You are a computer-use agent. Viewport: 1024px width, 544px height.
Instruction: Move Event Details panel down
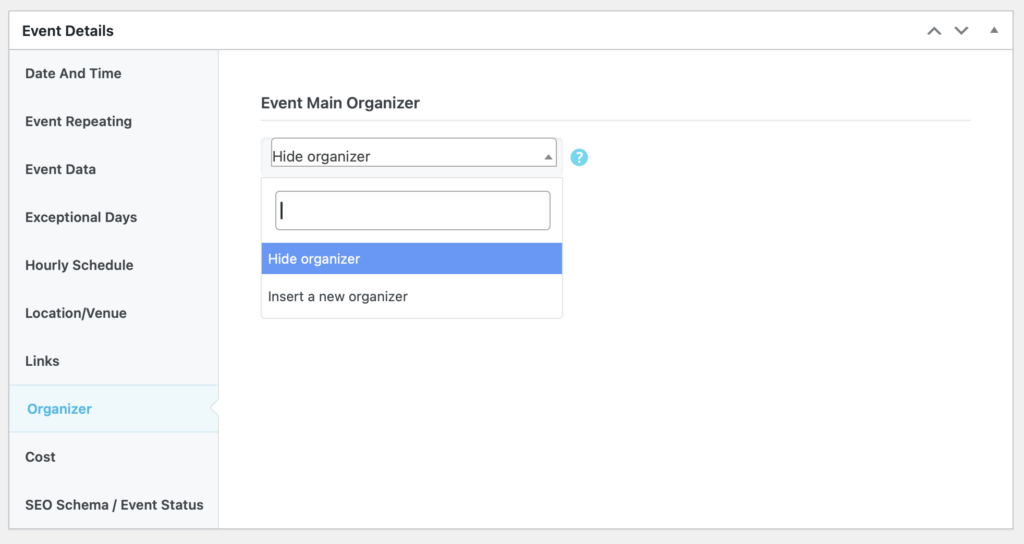pos(962,31)
